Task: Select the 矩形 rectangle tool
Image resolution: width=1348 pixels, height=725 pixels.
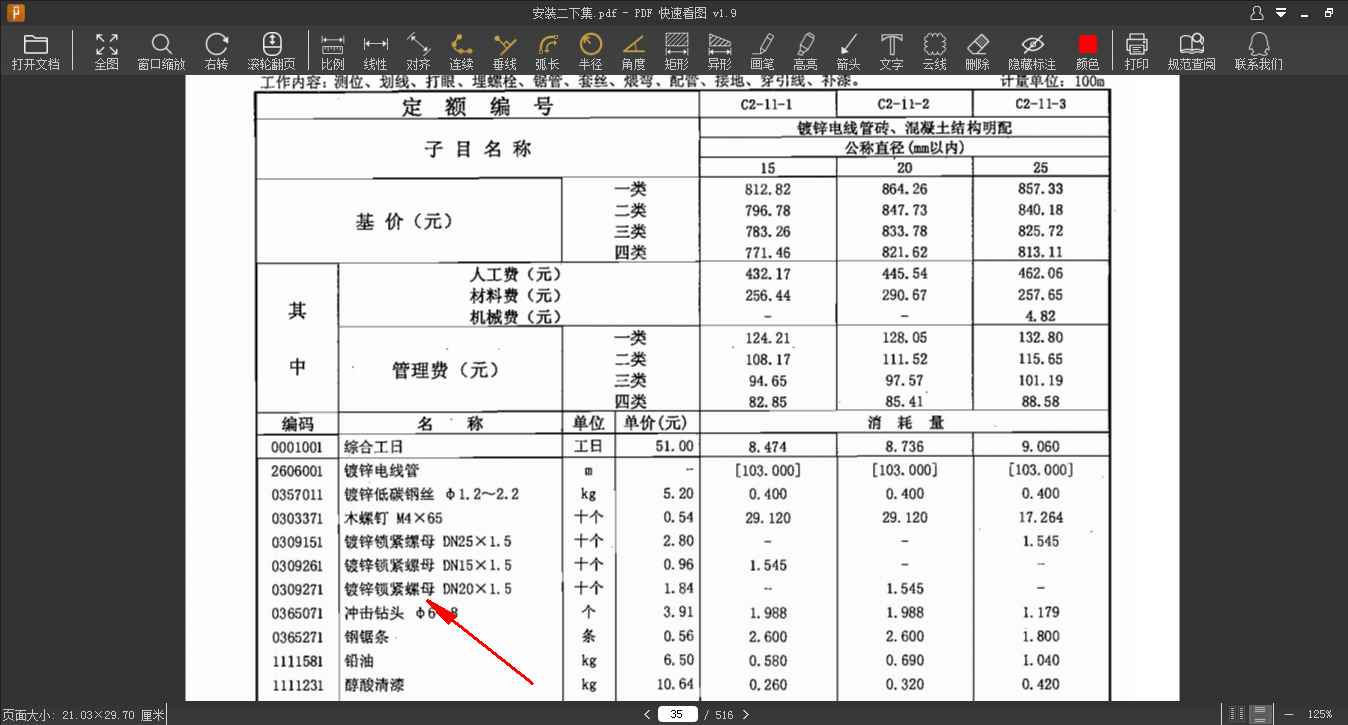Action: (x=677, y=52)
